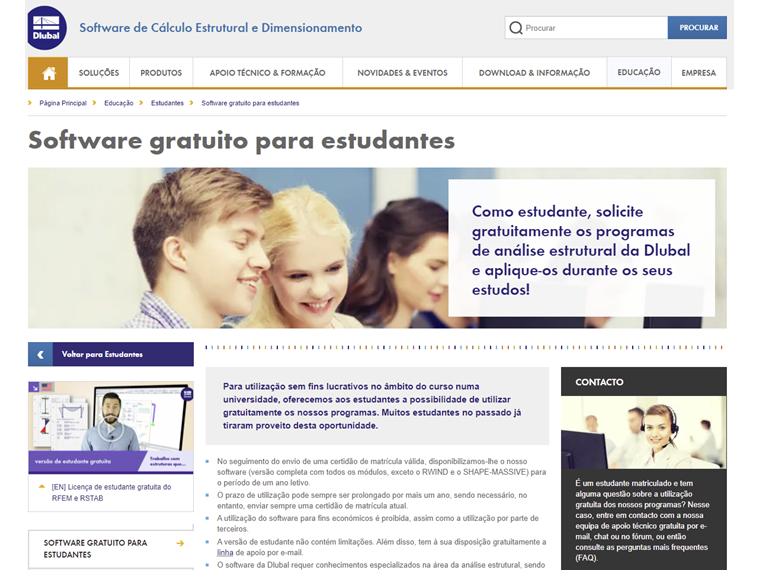Click the page heading 'Software gratuito para estudantes'
The width and height of the screenshot is (760, 570).
click(x=241, y=141)
